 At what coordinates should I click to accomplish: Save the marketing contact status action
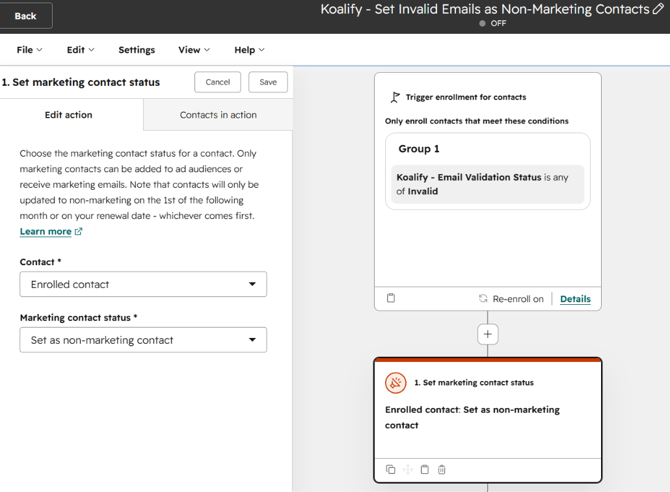click(268, 82)
